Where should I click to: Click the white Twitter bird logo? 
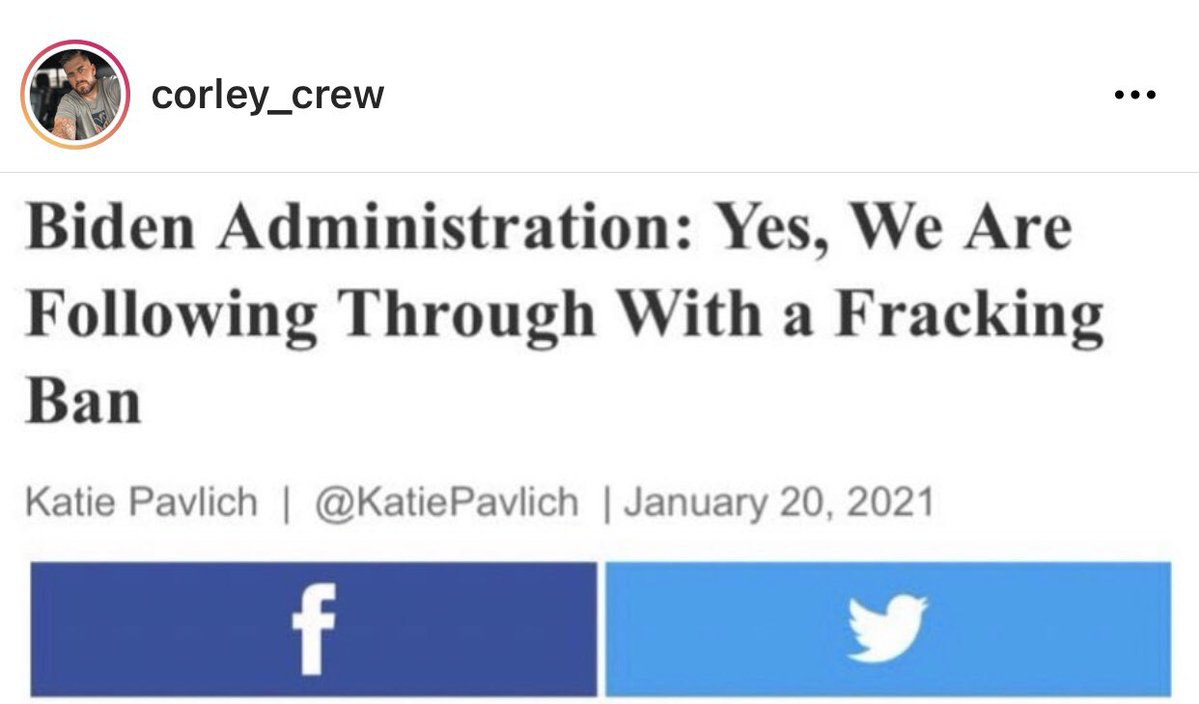(x=888, y=628)
